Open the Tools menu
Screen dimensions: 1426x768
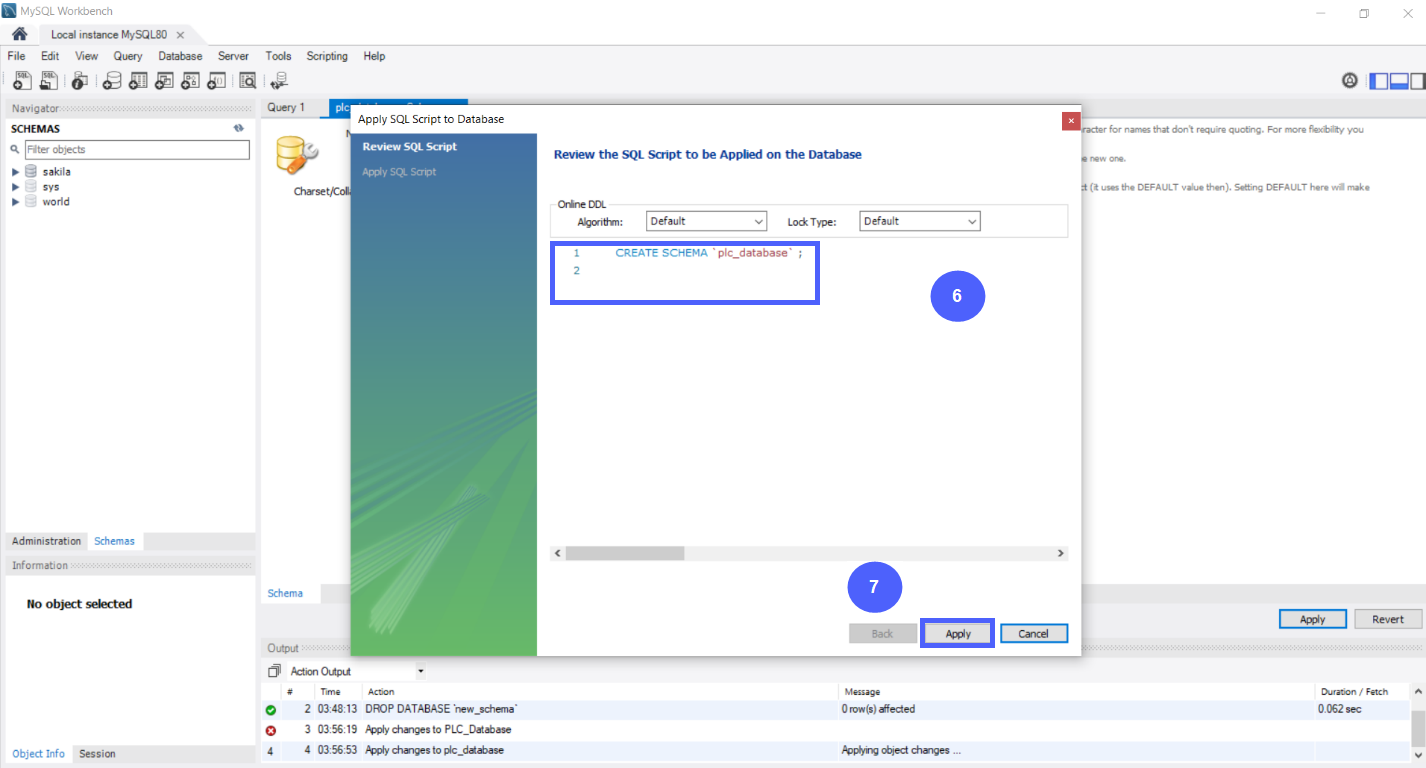(x=278, y=56)
